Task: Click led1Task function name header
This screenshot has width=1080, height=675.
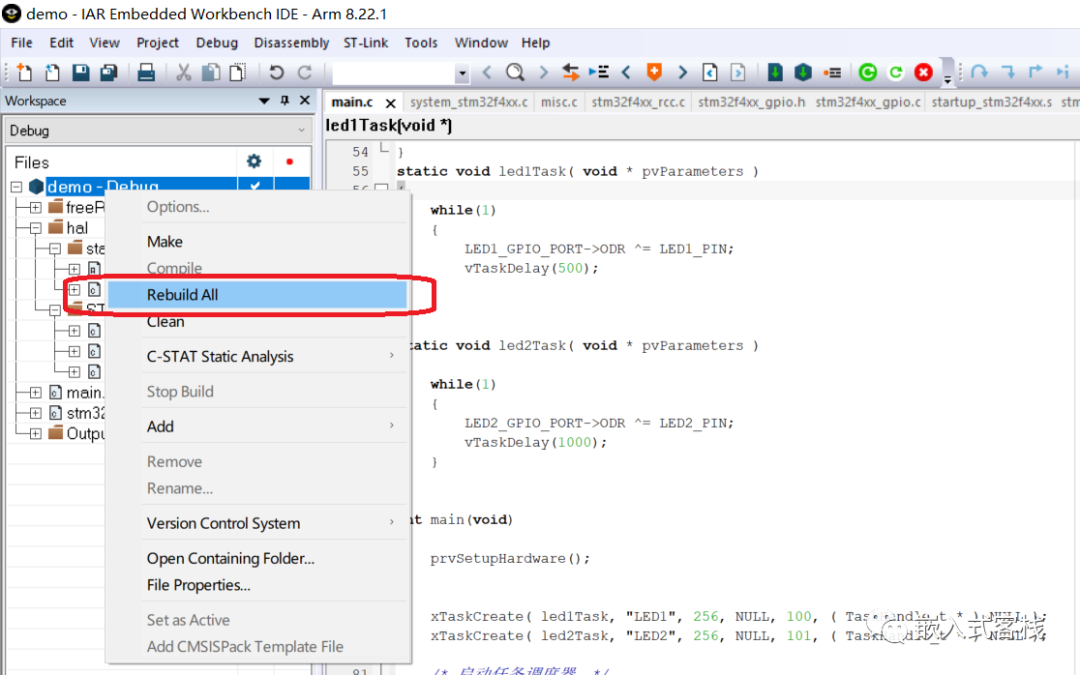Action: (388, 125)
